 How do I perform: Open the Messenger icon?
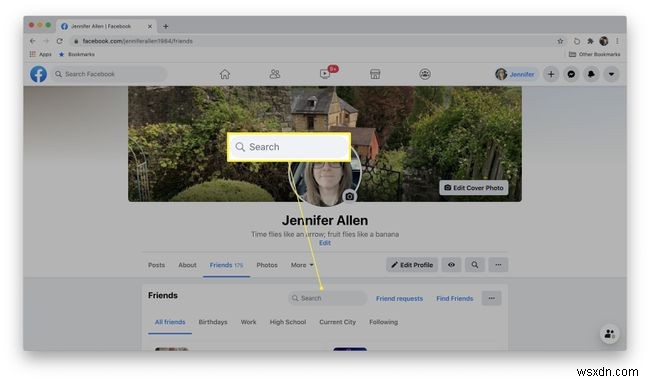(571, 74)
